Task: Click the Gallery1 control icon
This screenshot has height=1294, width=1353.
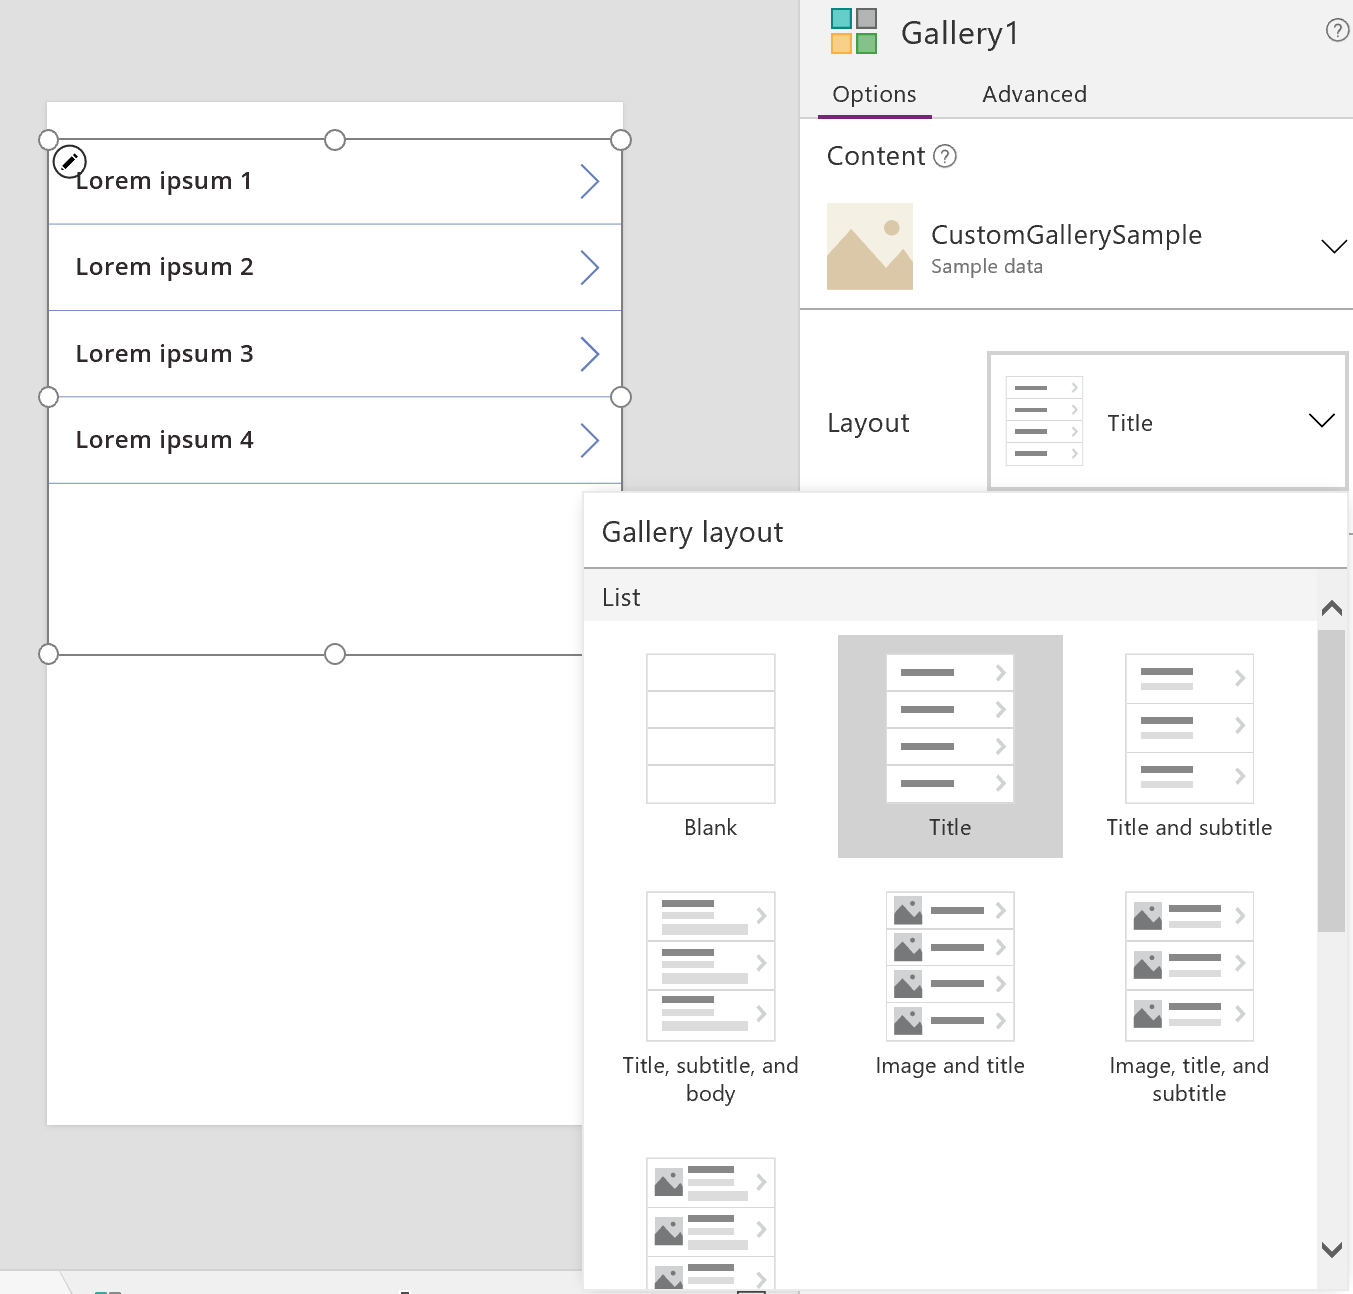Action: tap(854, 31)
